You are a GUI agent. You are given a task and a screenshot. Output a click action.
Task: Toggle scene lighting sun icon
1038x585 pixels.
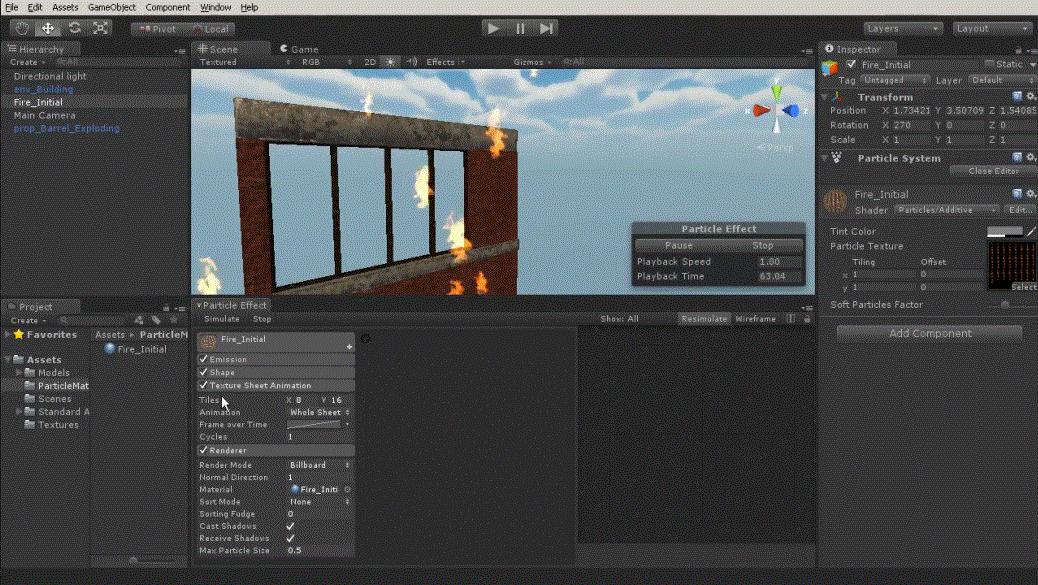391,62
